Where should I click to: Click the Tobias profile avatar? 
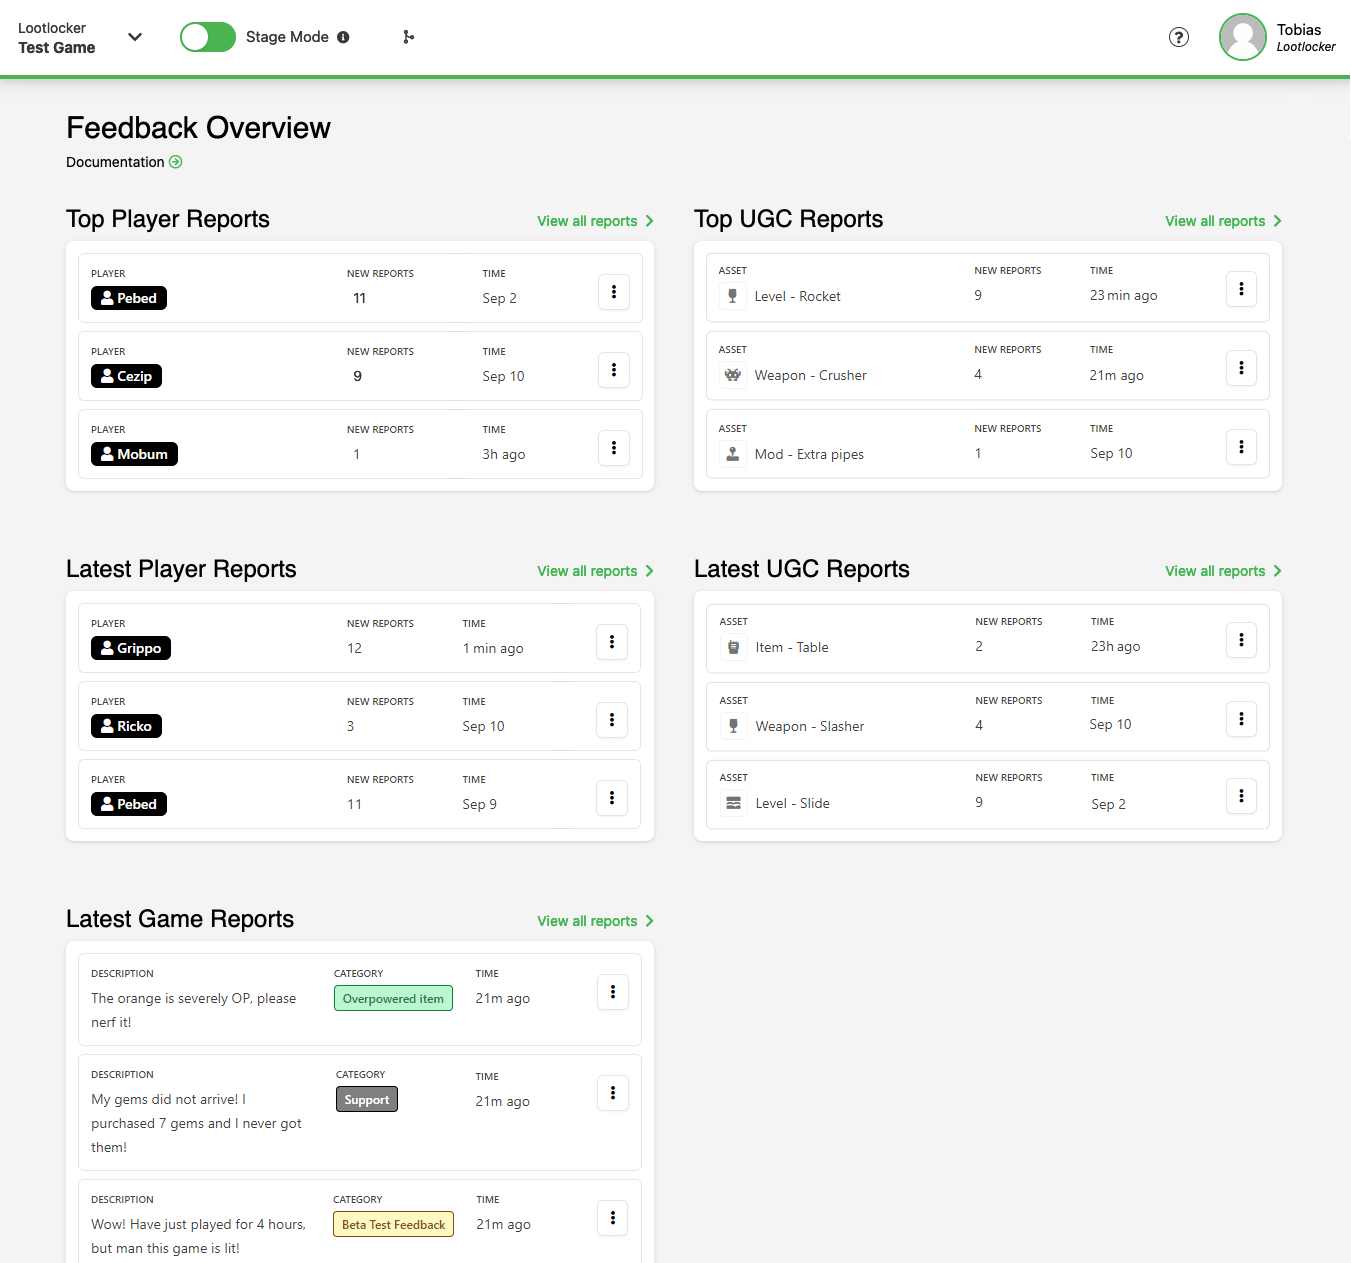(x=1242, y=37)
